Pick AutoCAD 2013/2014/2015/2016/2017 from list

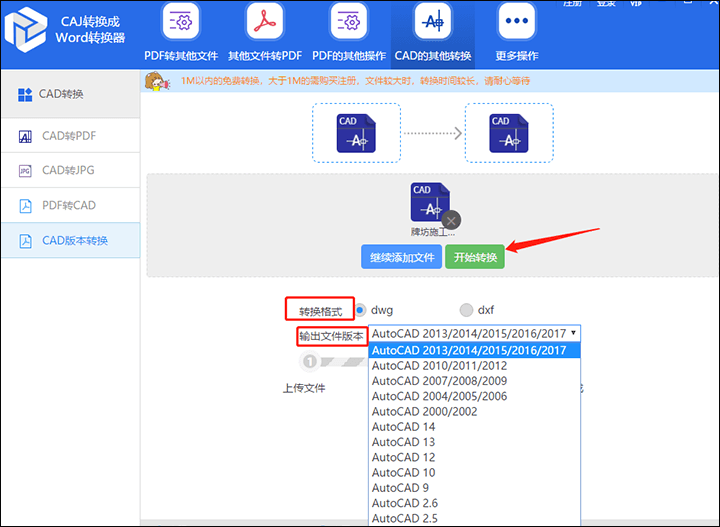coord(474,351)
